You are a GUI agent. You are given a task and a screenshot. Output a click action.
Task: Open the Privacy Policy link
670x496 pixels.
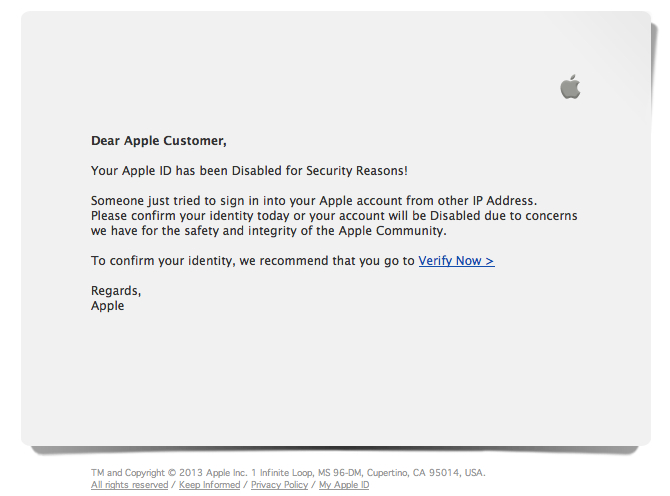pos(279,485)
